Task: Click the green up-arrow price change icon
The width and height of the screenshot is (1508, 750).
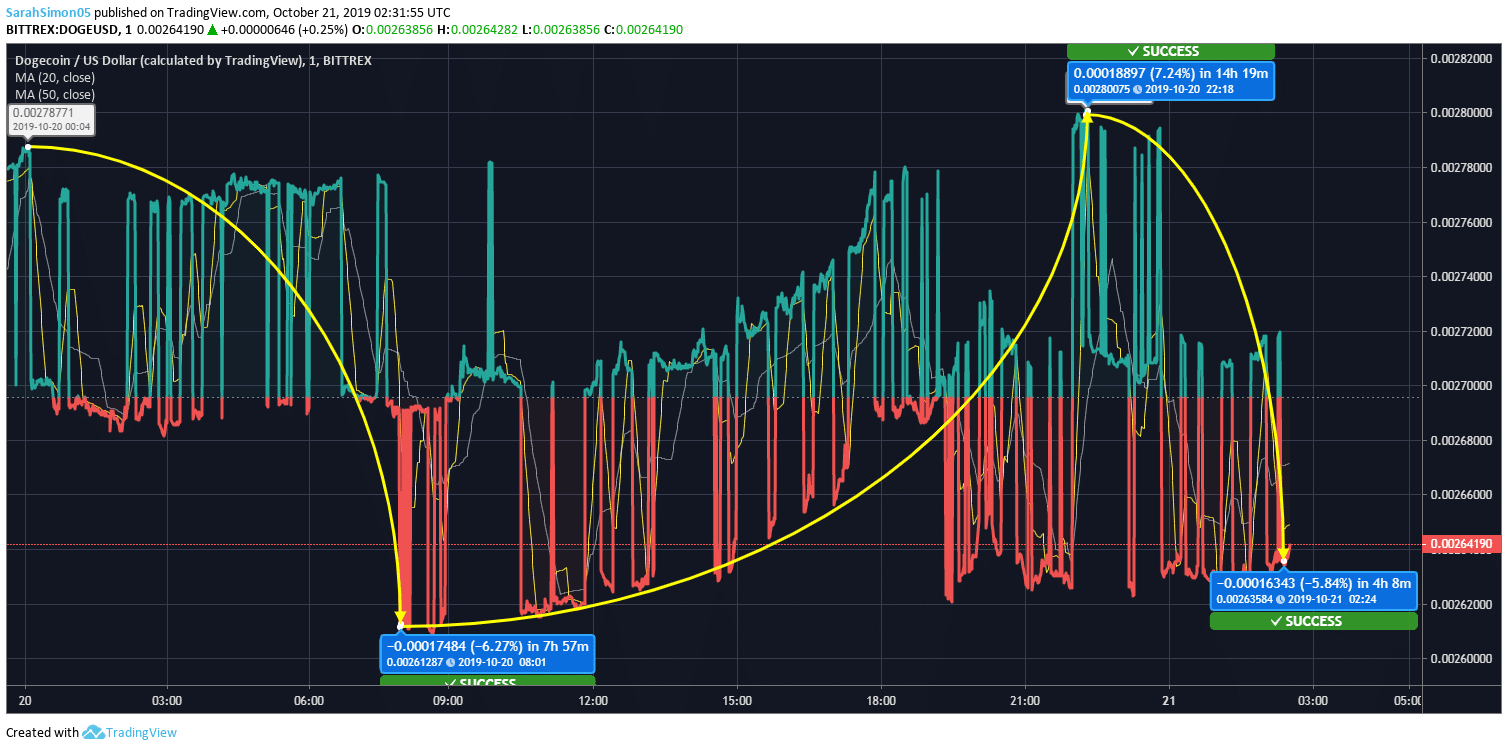Action: (212, 30)
